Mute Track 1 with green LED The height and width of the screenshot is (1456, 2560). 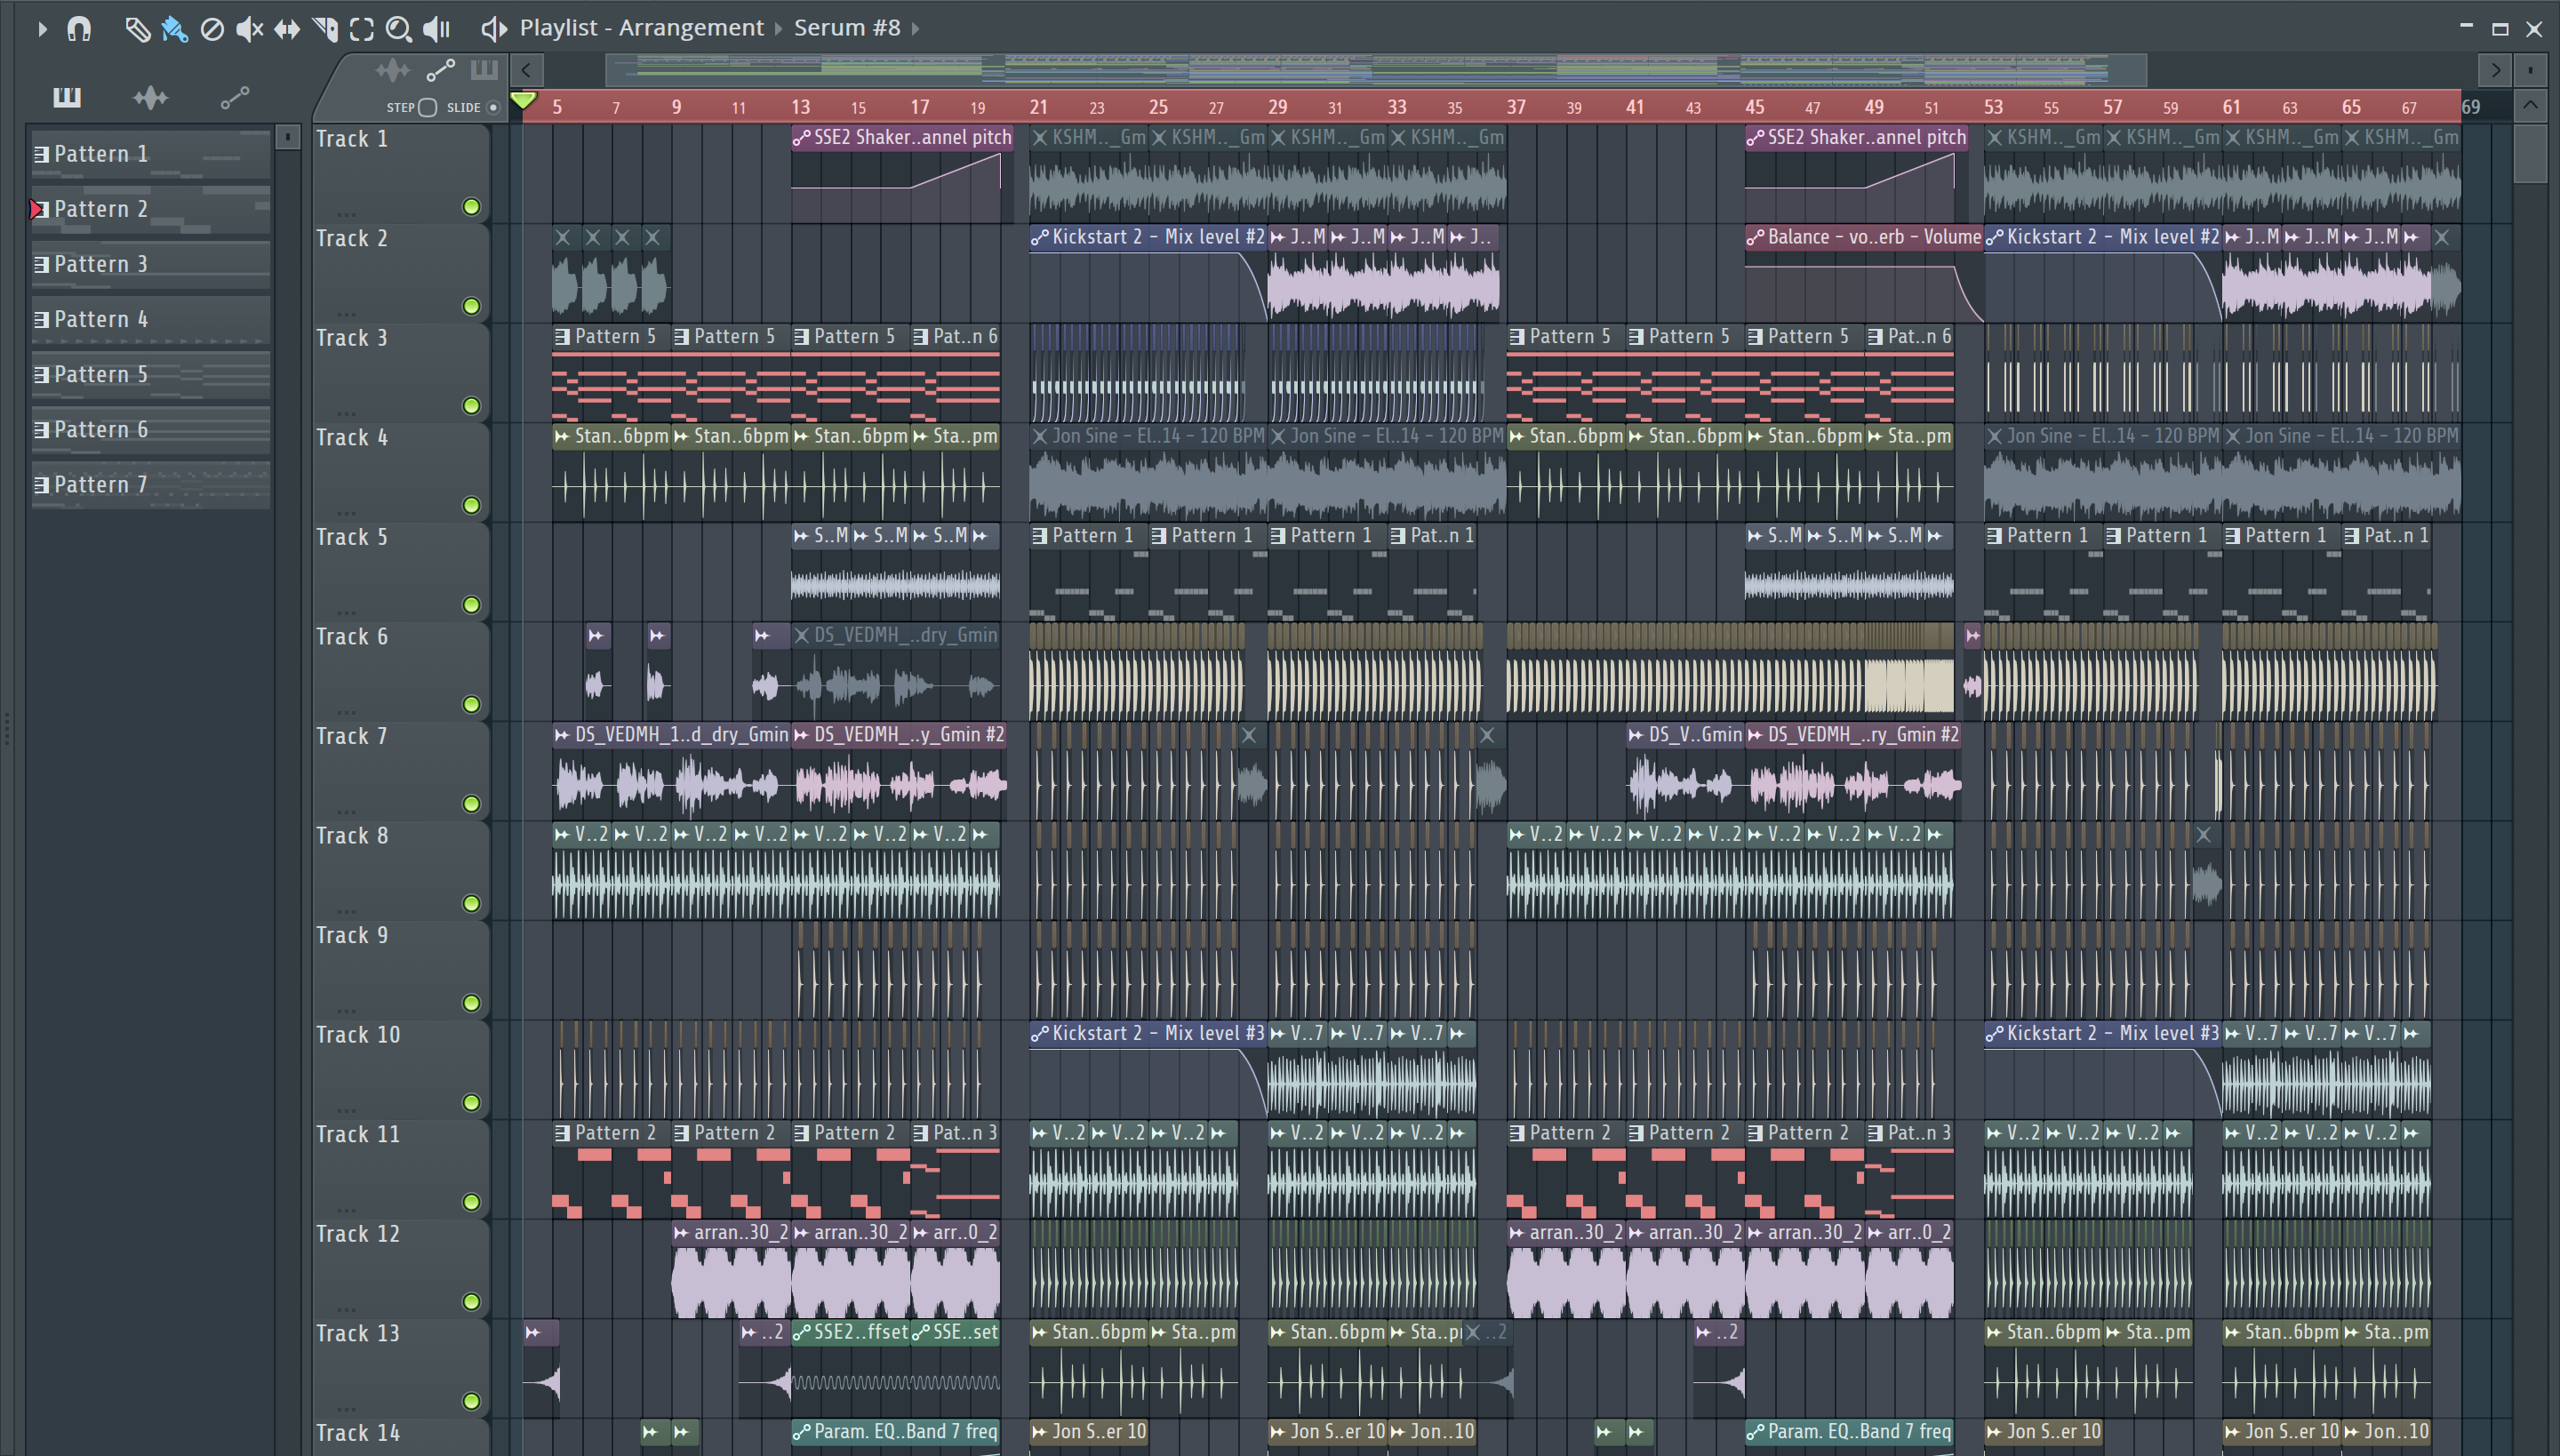tap(471, 207)
